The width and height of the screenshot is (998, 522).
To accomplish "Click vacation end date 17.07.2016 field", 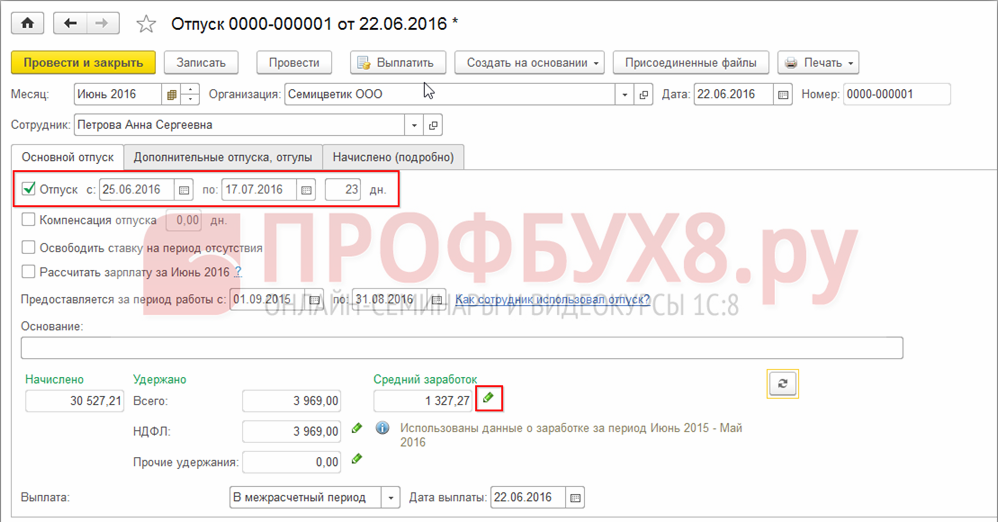I will 260,190.
